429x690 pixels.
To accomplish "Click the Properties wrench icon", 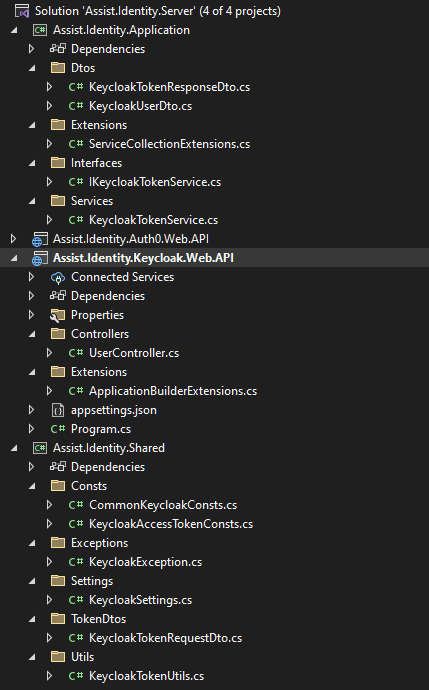I will click(x=58, y=315).
